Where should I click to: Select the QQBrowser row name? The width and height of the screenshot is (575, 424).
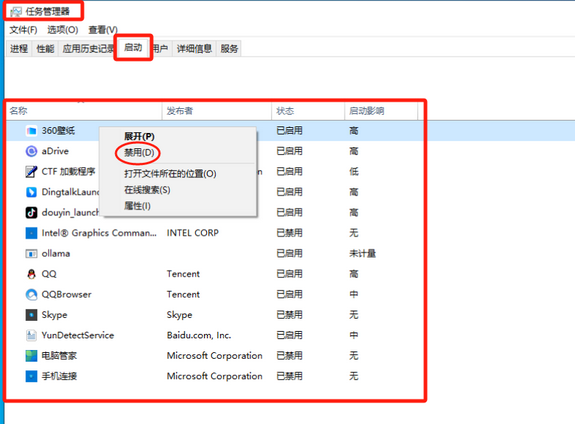click(x=66, y=295)
